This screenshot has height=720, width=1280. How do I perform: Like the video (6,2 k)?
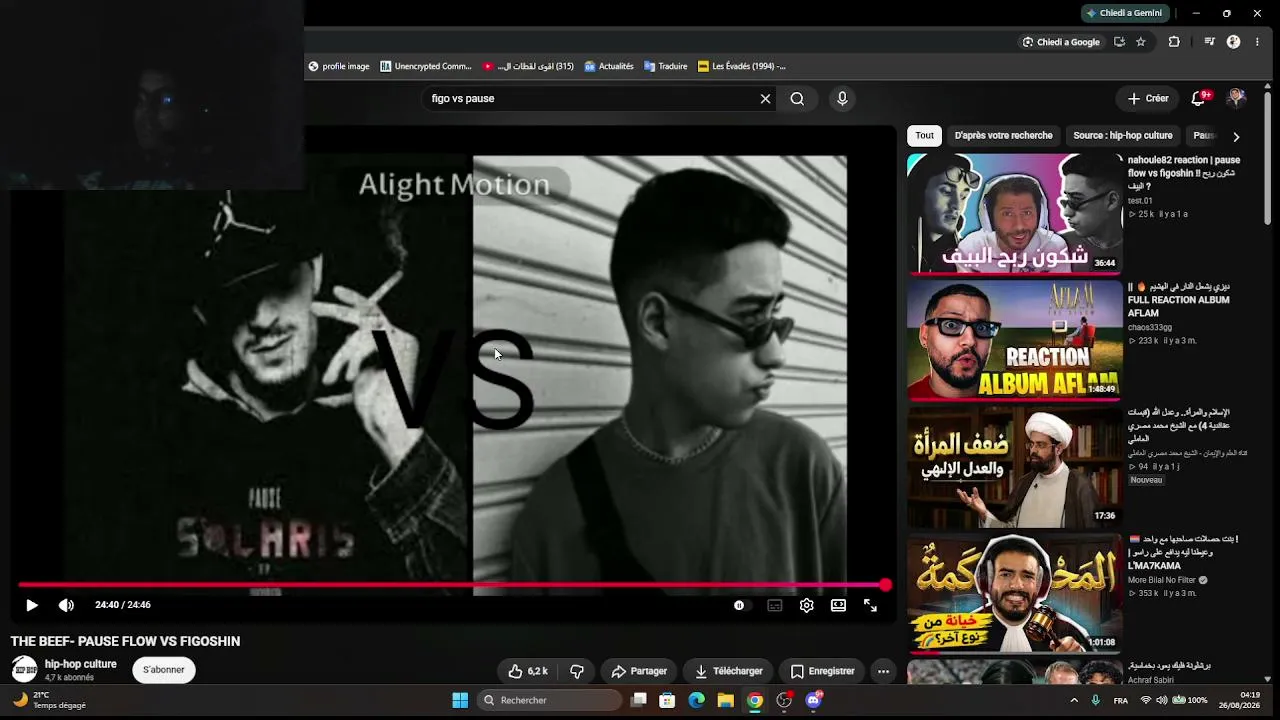pos(528,671)
